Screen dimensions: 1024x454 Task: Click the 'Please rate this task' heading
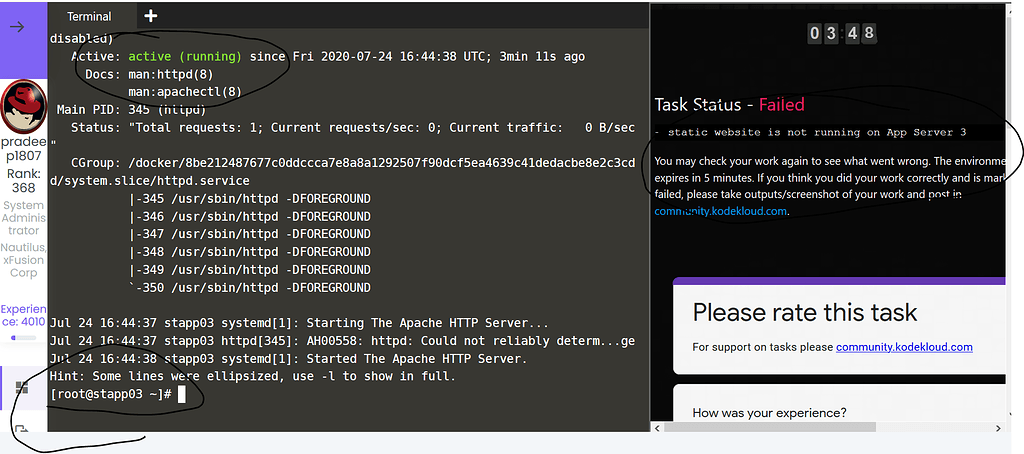point(804,312)
